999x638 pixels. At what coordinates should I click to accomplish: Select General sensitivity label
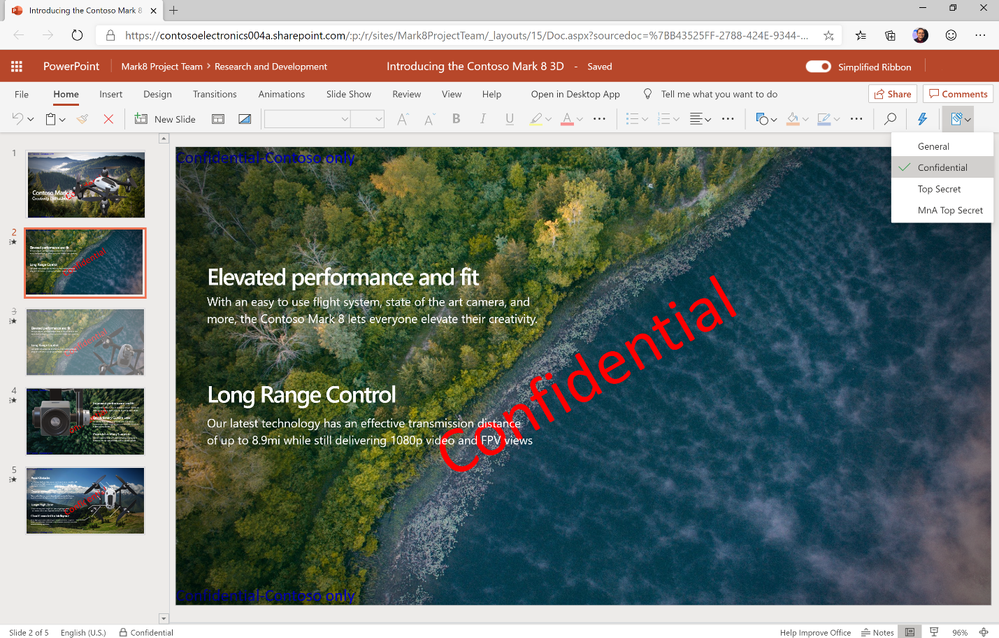[x=942, y=146]
